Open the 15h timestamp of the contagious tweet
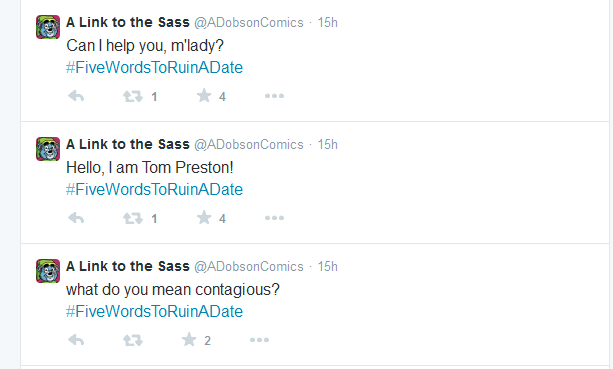 click(327, 267)
